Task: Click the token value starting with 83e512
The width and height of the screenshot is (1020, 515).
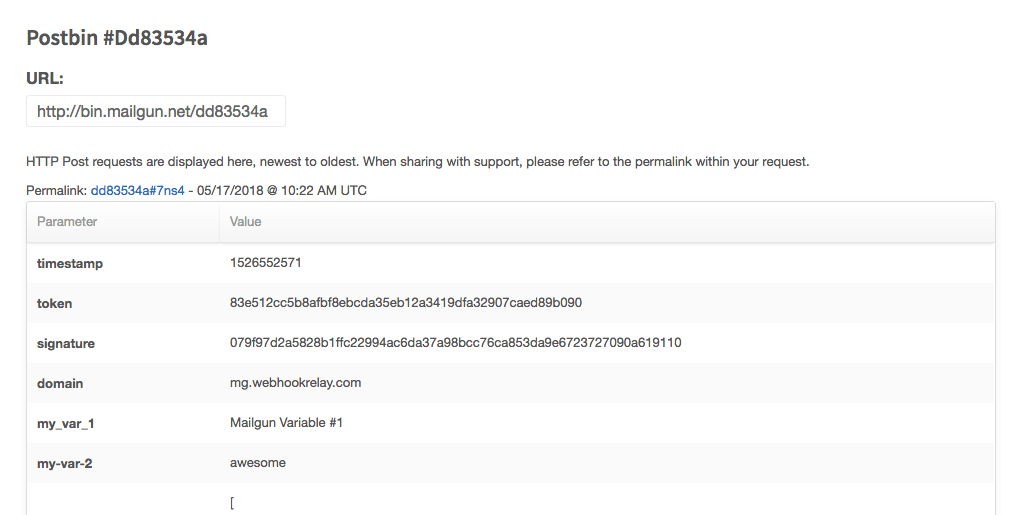Action: coord(406,303)
